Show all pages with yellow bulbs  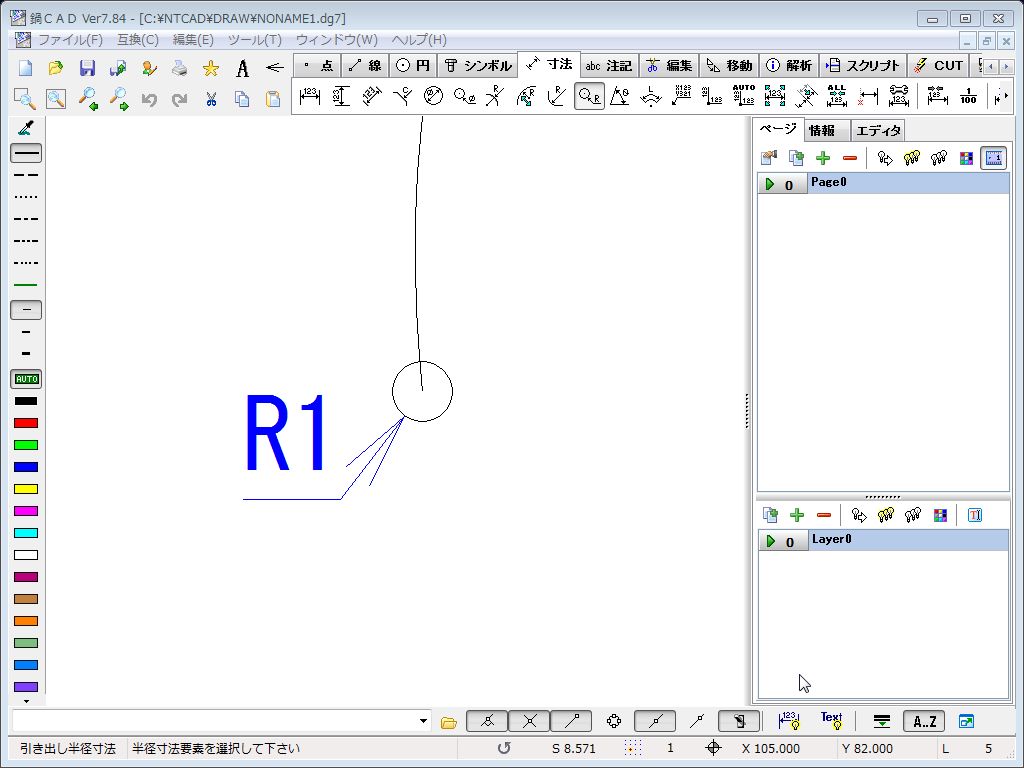pyautogui.click(x=912, y=157)
